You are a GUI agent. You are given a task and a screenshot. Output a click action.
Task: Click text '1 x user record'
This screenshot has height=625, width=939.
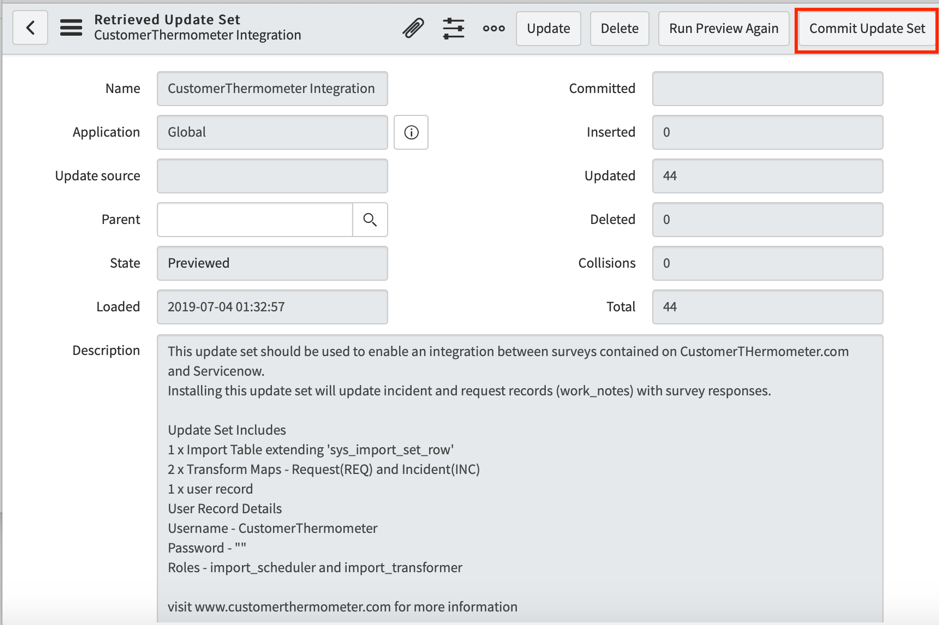click(x=210, y=489)
